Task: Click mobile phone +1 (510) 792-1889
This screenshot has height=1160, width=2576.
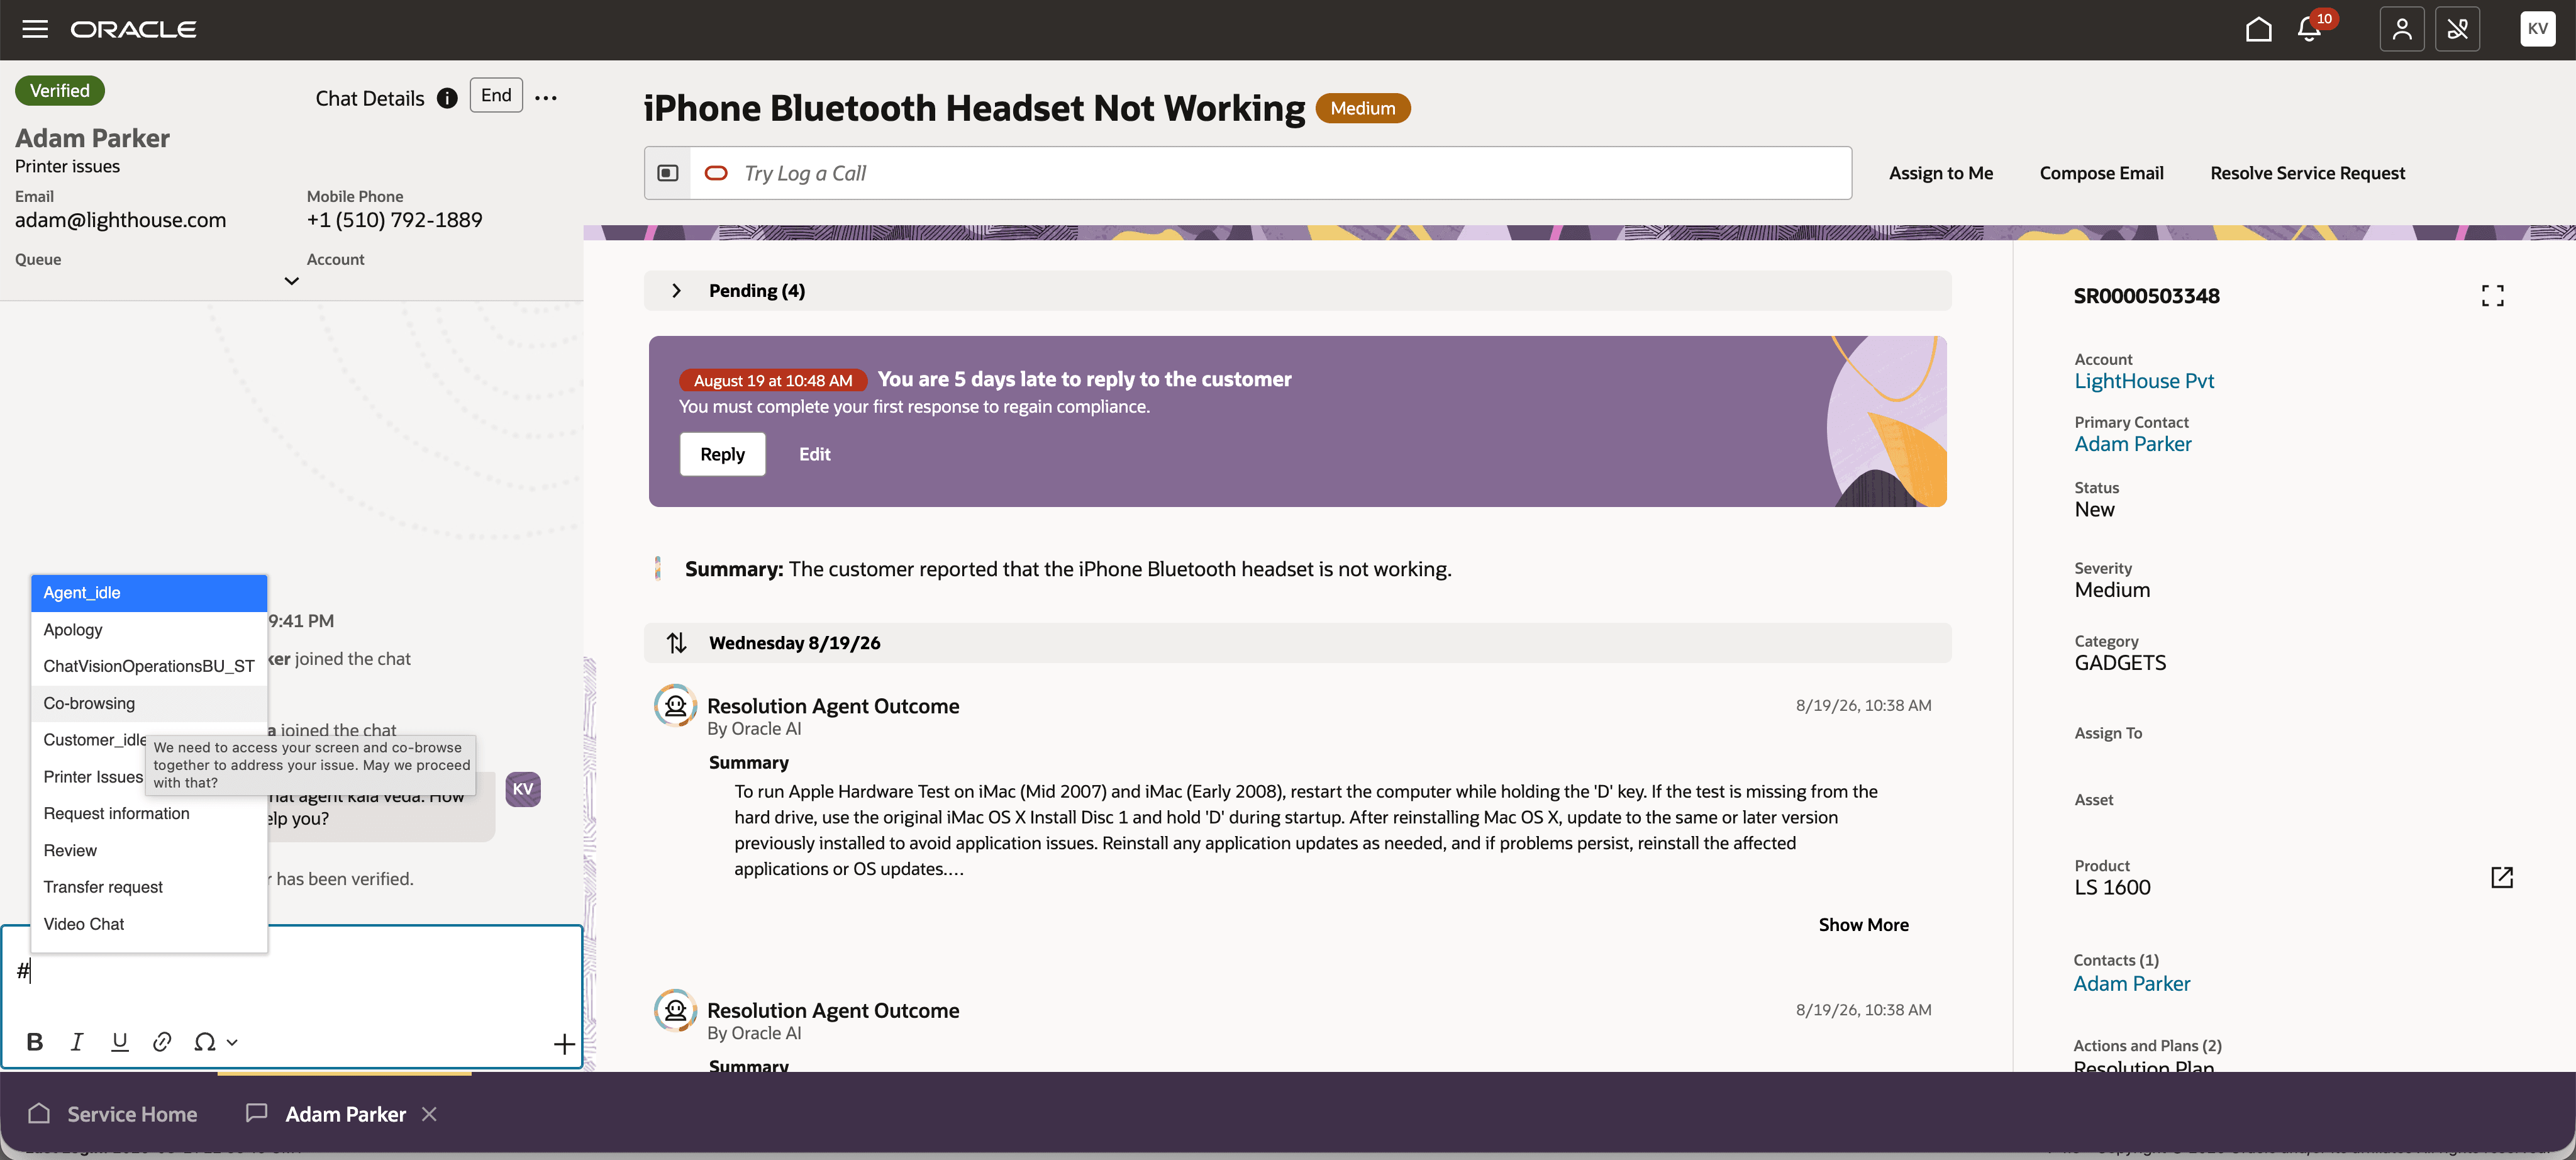Action: [x=394, y=220]
